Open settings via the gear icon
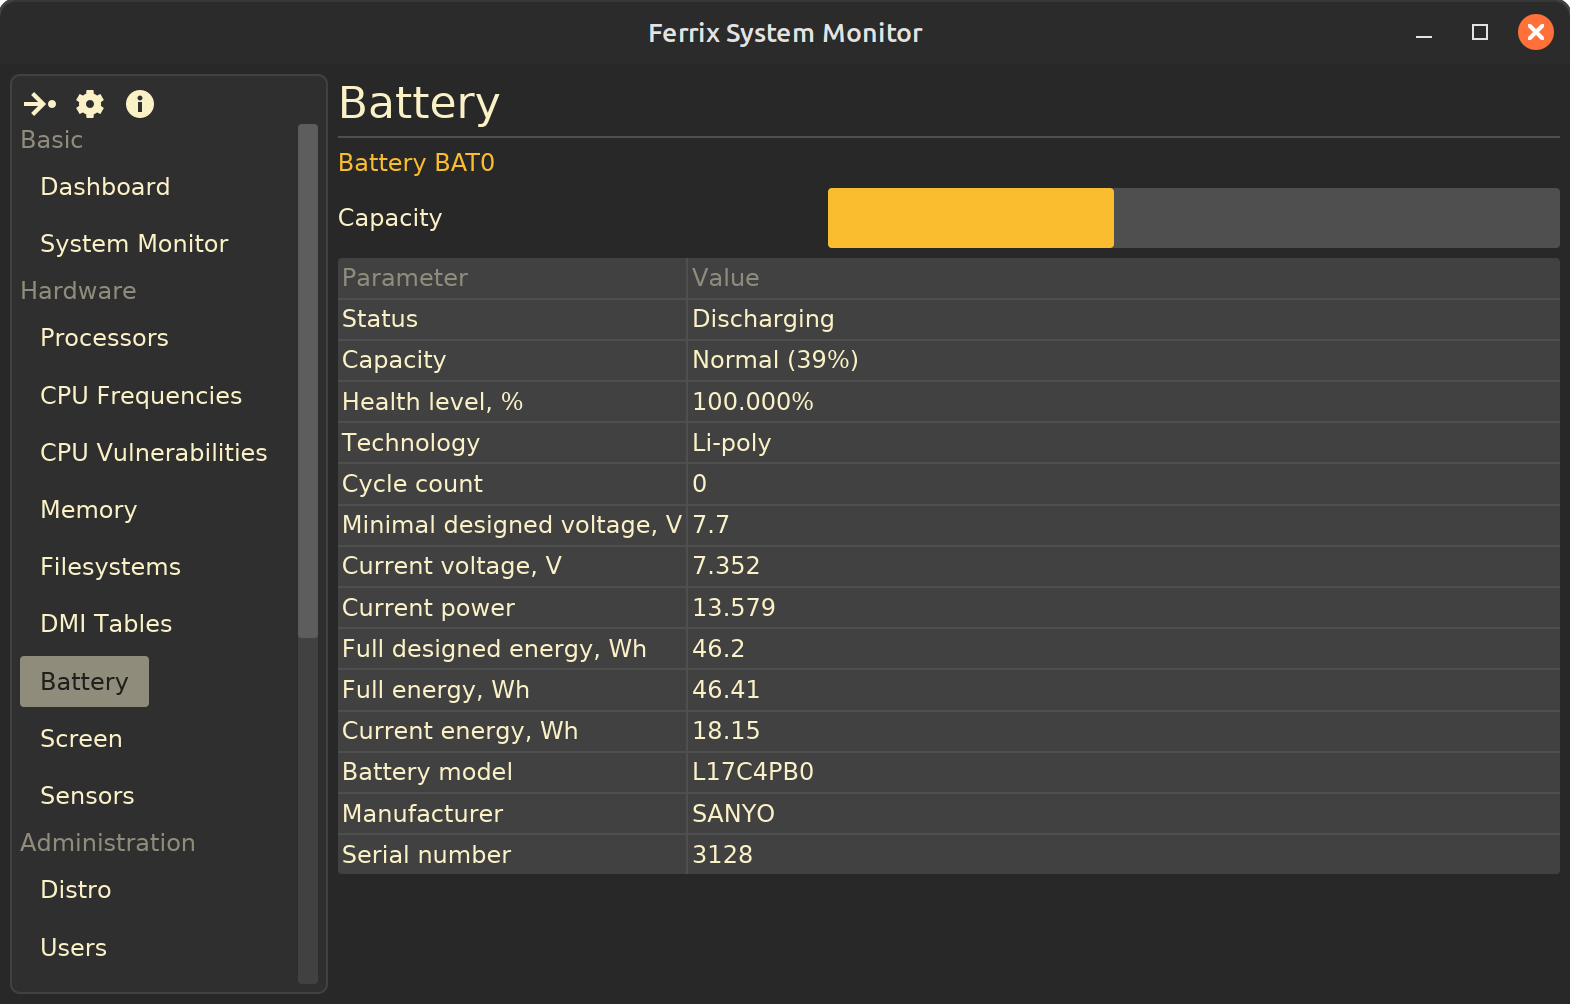This screenshot has height=1004, width=1570. pos(90,104)
